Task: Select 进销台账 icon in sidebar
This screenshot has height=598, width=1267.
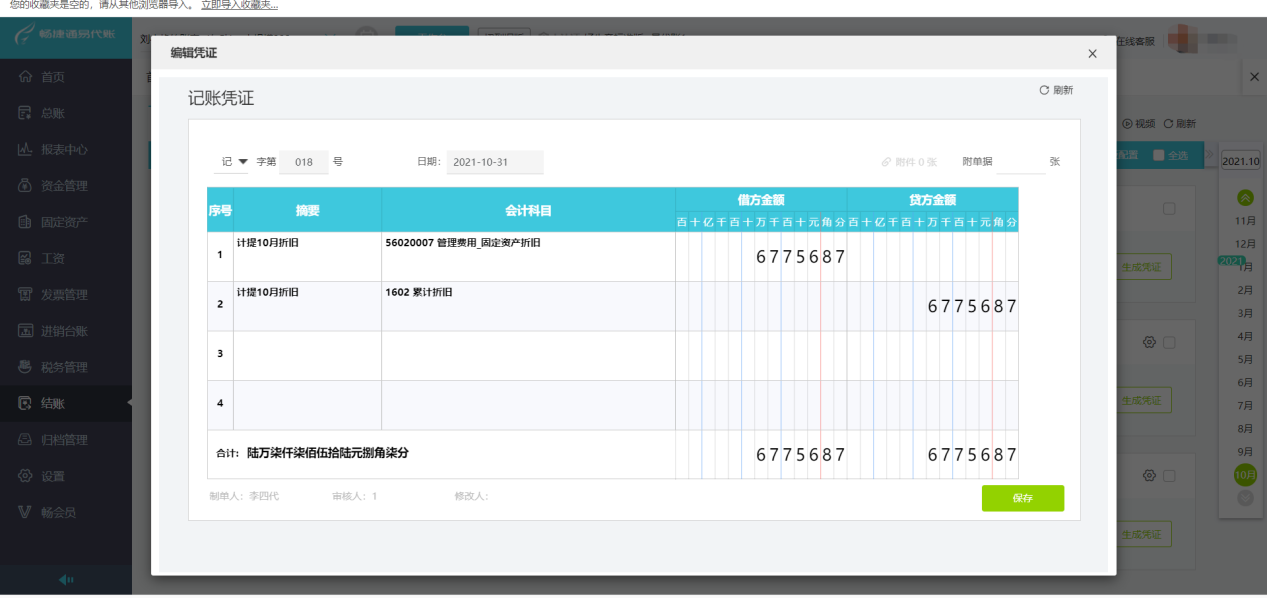Action: (26, 331)
